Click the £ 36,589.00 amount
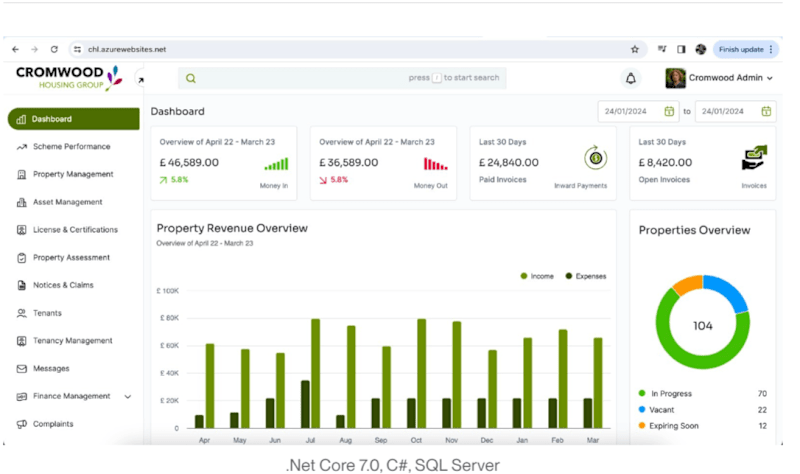Viewport: 800px width, 474px height. tap(348, 163)
